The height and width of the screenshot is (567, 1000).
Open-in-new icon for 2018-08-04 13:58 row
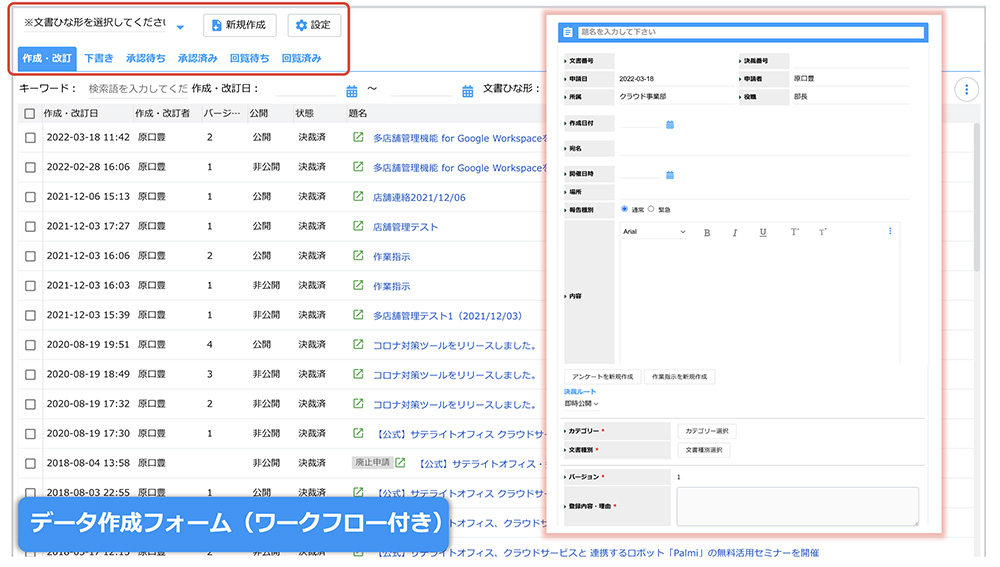coord(401,463)
